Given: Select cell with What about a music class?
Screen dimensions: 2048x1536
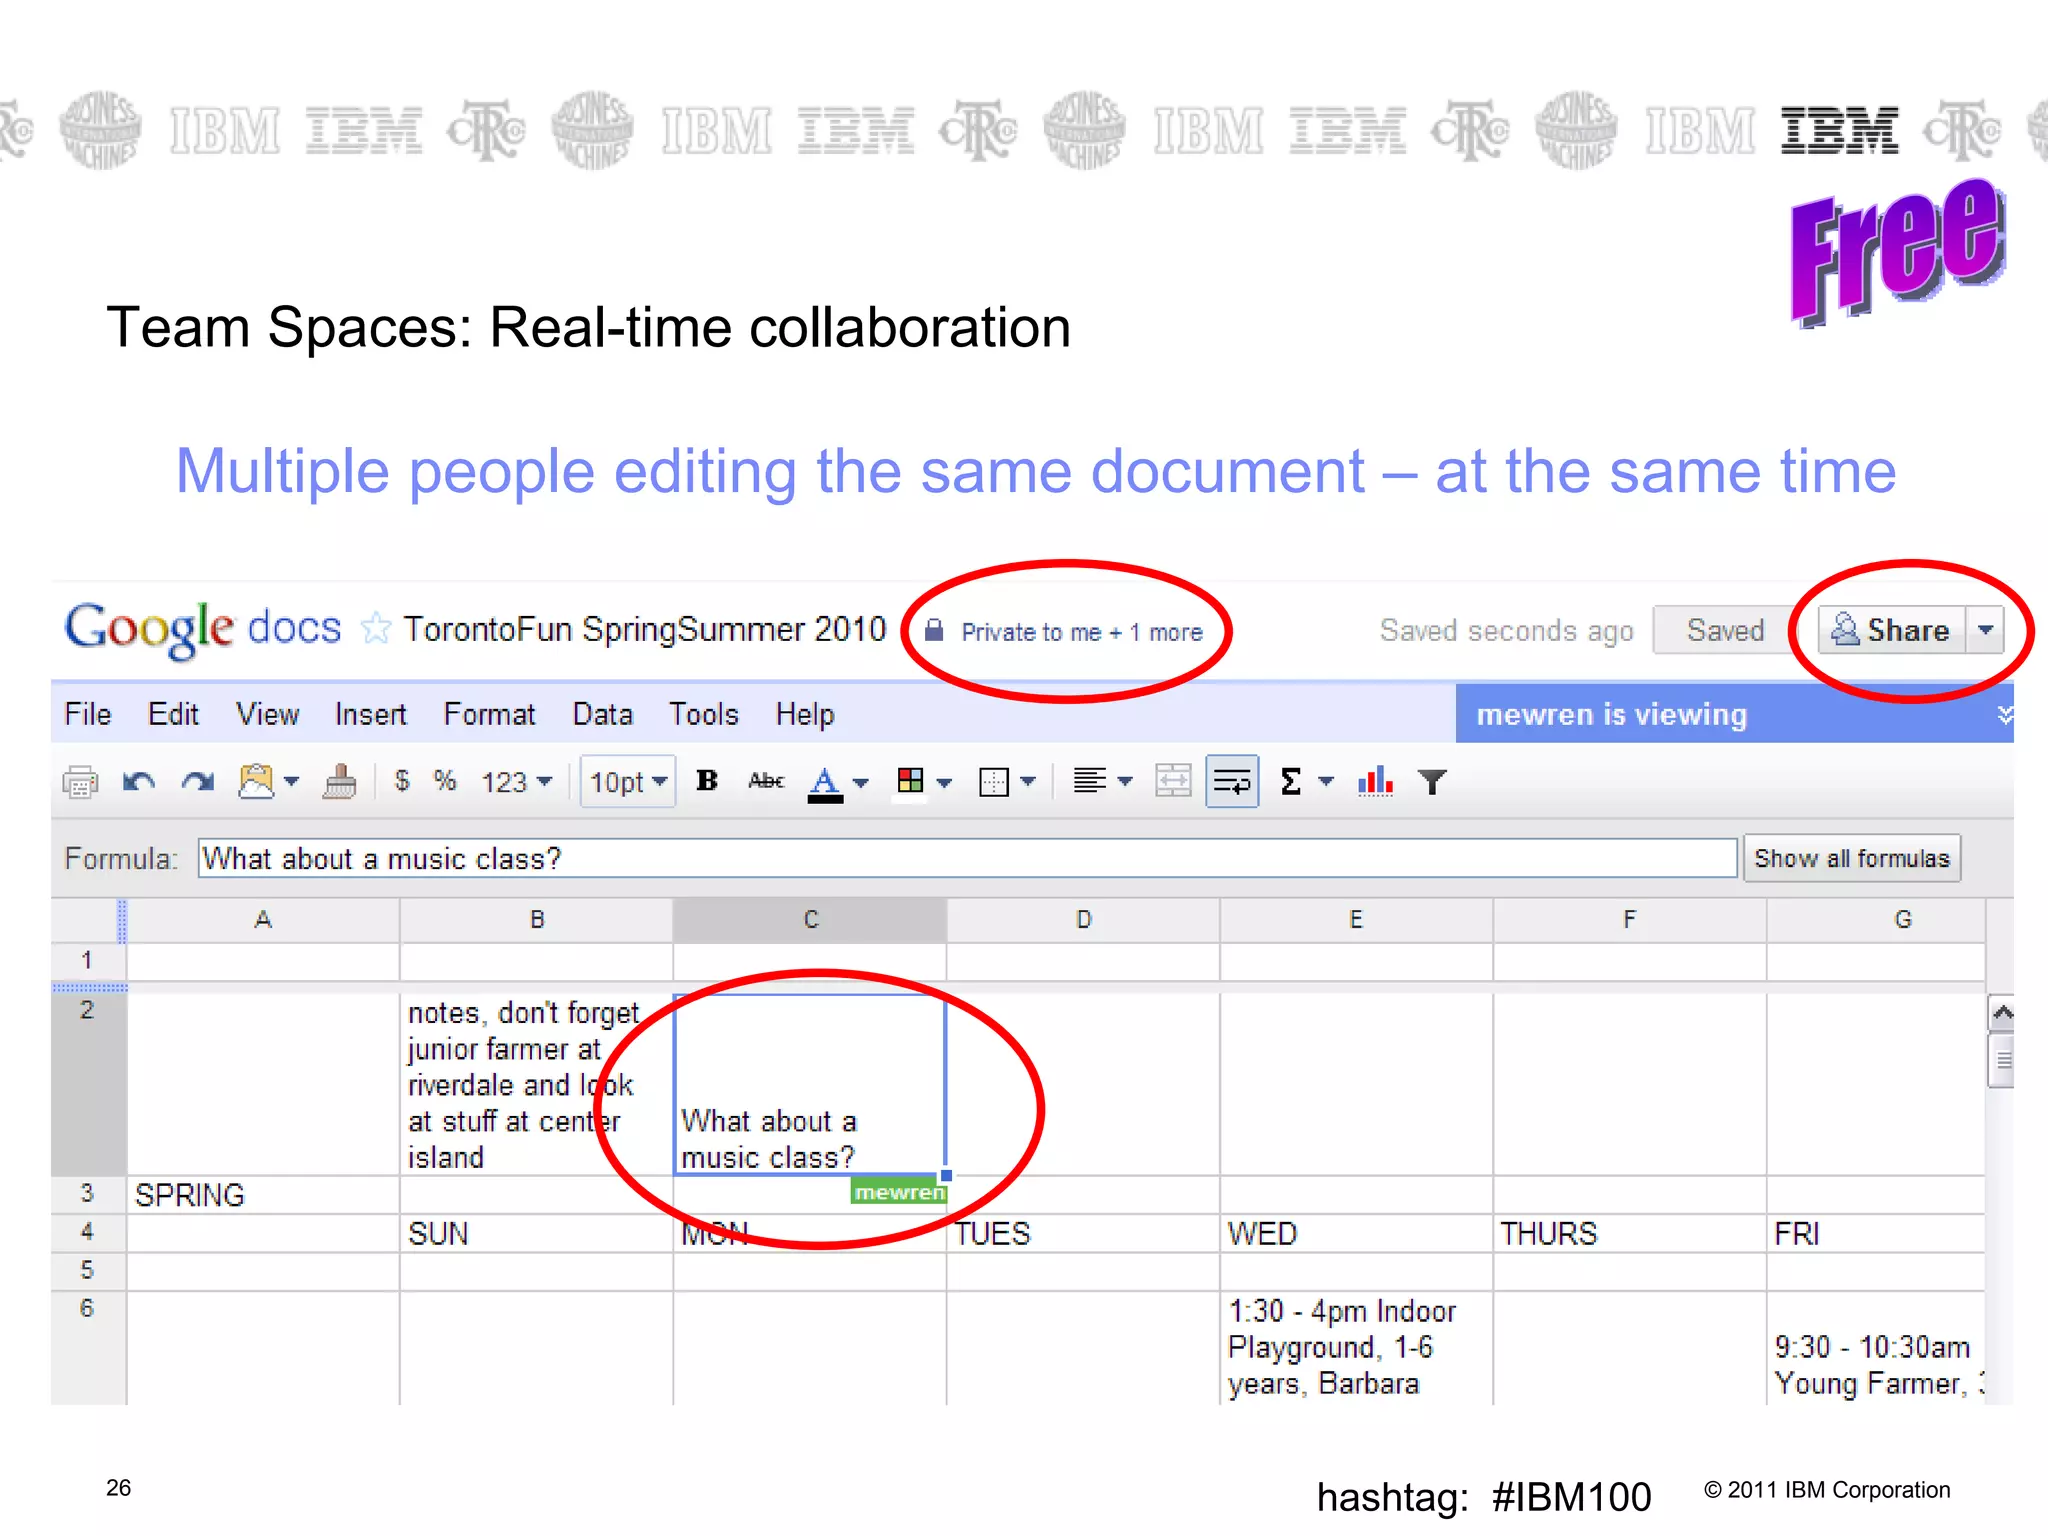Looking at the screenshot, I should [x=810, y=1084].
